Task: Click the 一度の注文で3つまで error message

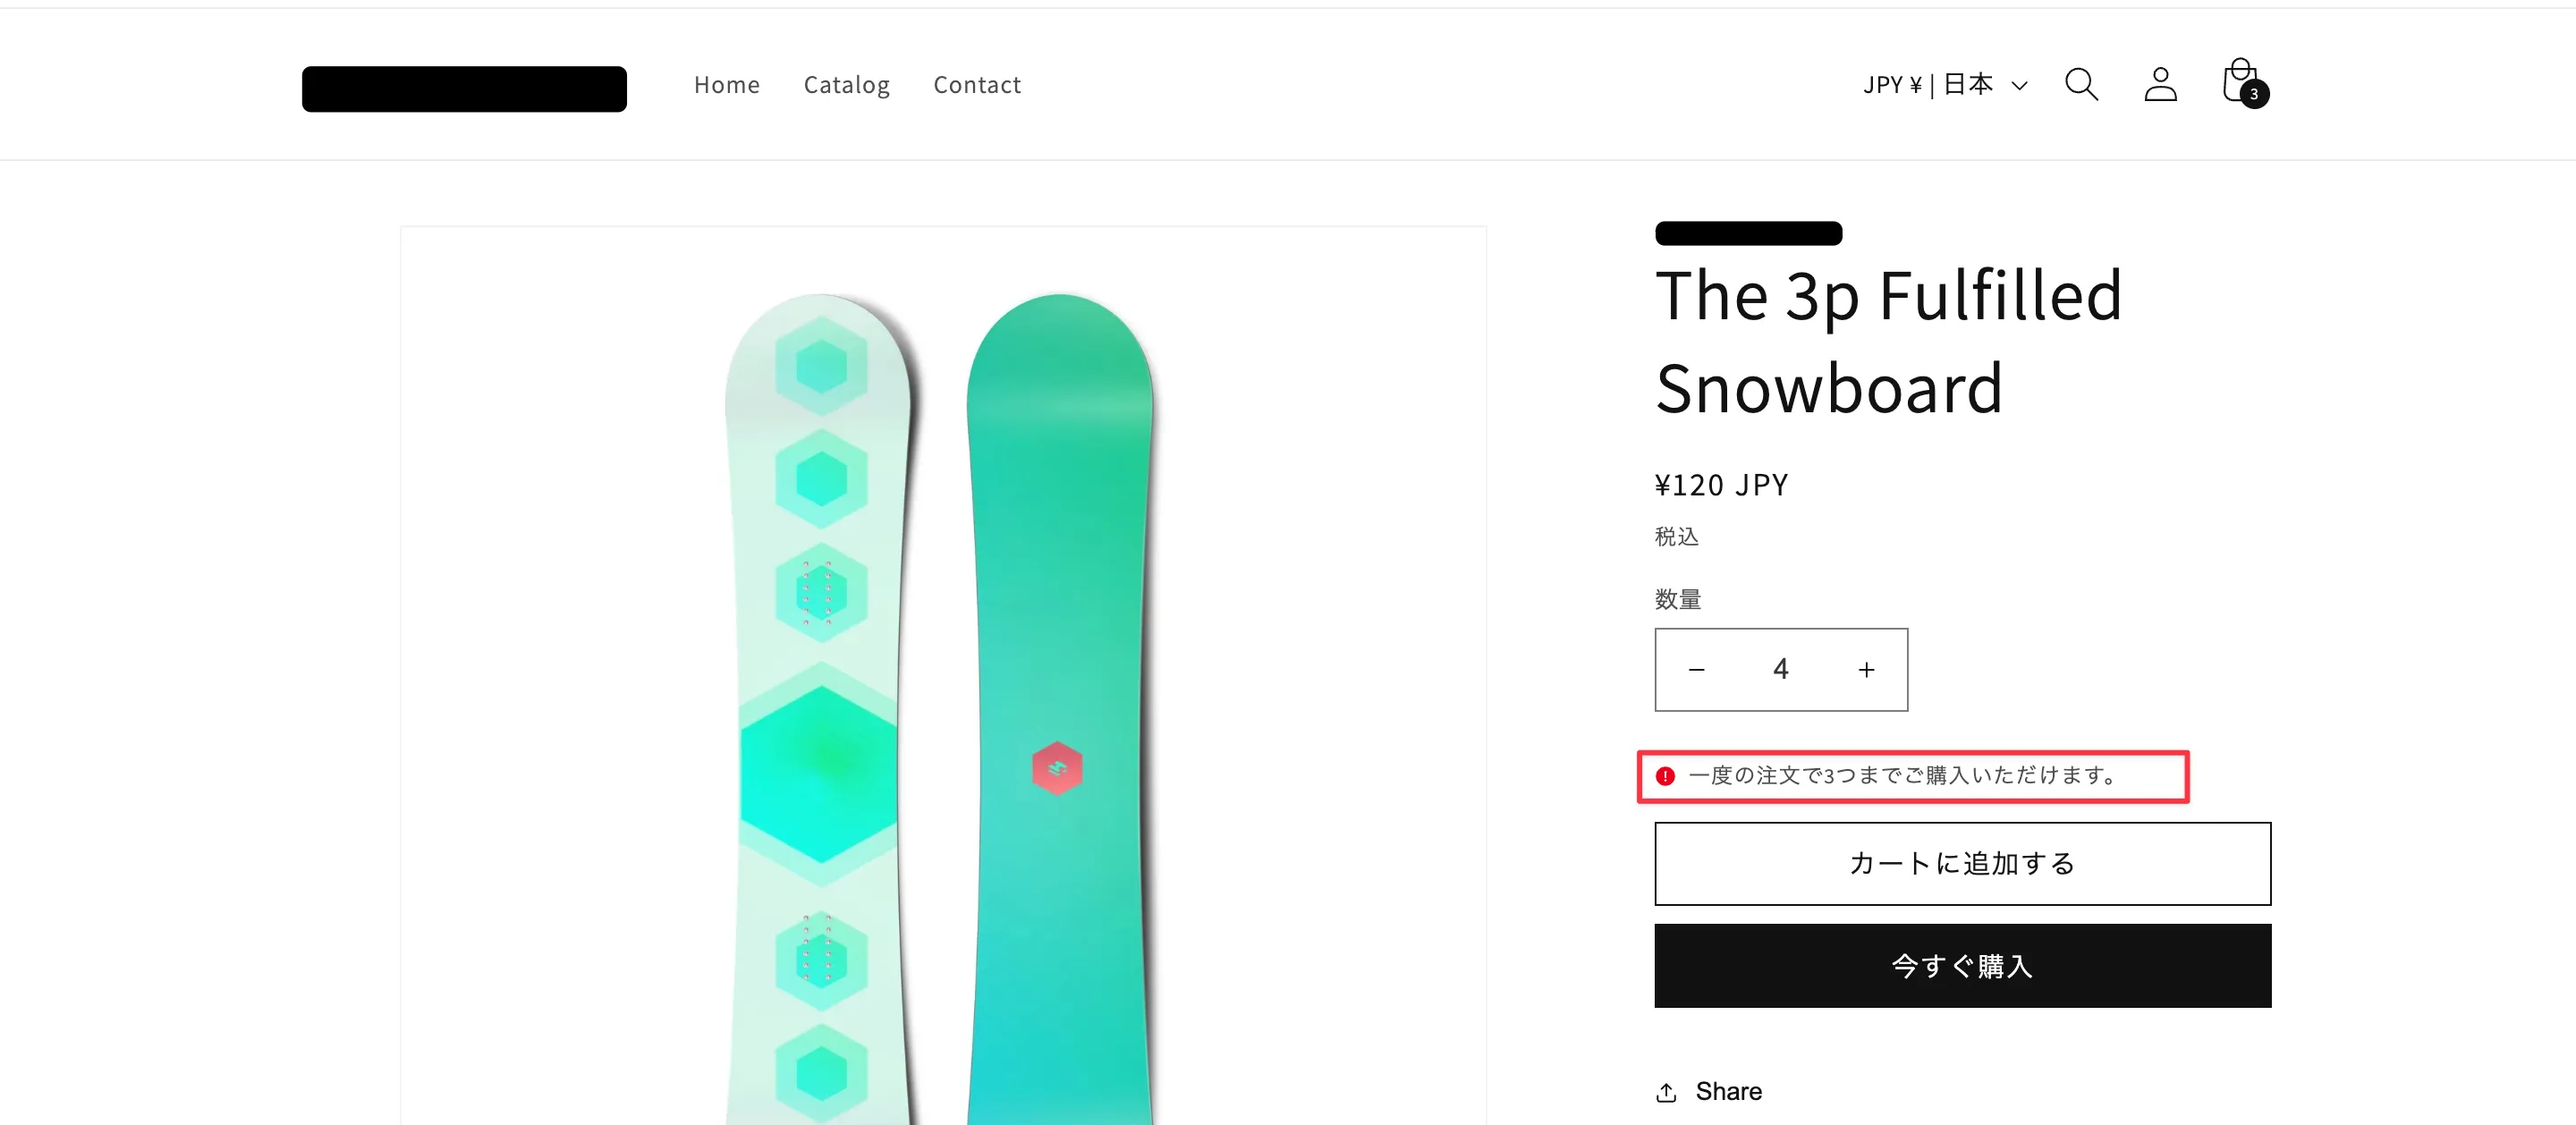Action: tap(1903, 776)
